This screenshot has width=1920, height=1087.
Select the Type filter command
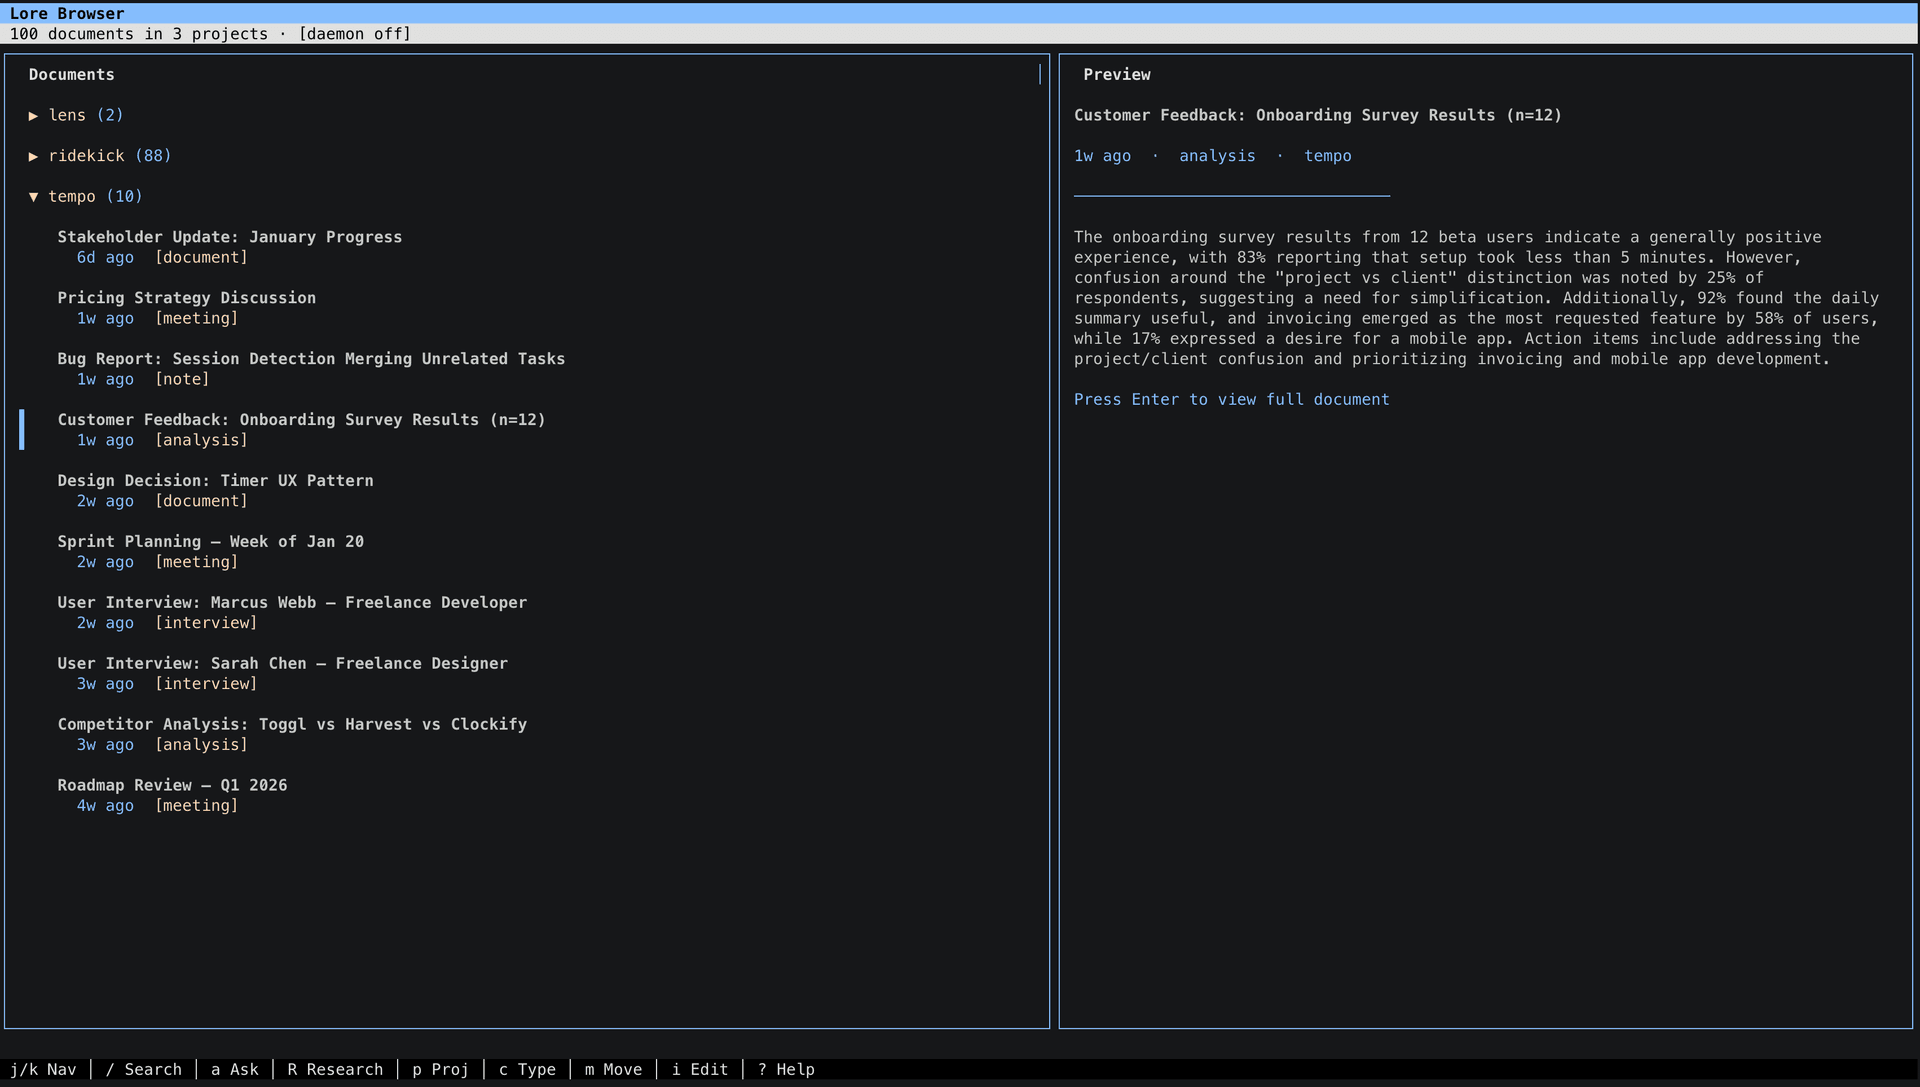(527, 1069)
